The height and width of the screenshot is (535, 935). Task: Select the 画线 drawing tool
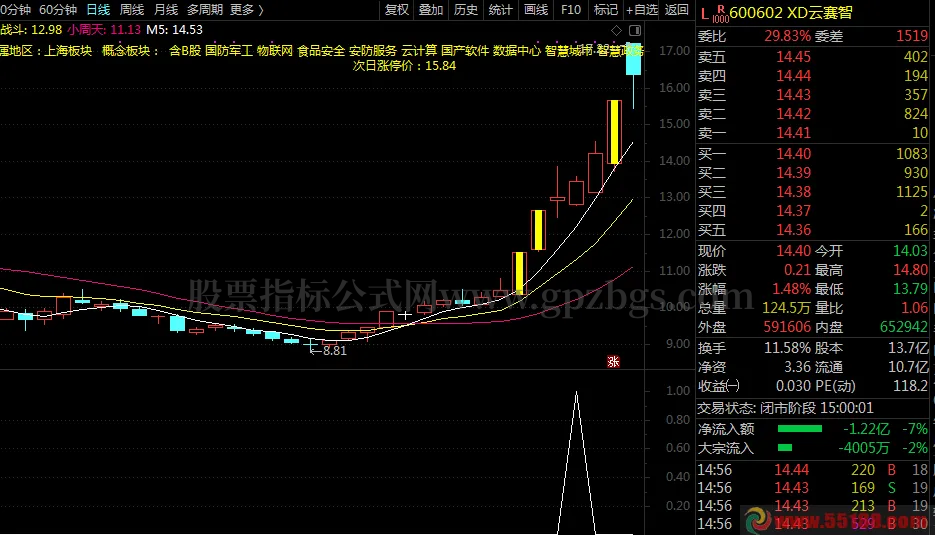pos(536,10)
